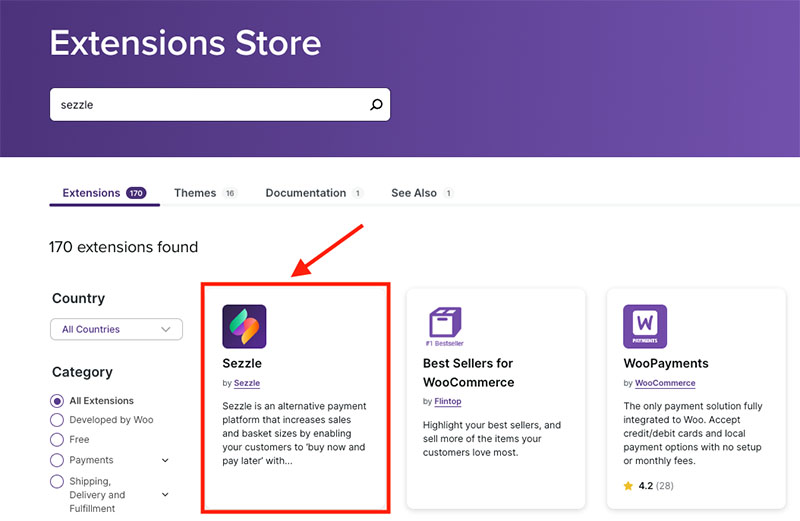This screenshot has width=800, height=521.
Task: Open Best Sellers for WooCommerce title
Action: (468, 373)
